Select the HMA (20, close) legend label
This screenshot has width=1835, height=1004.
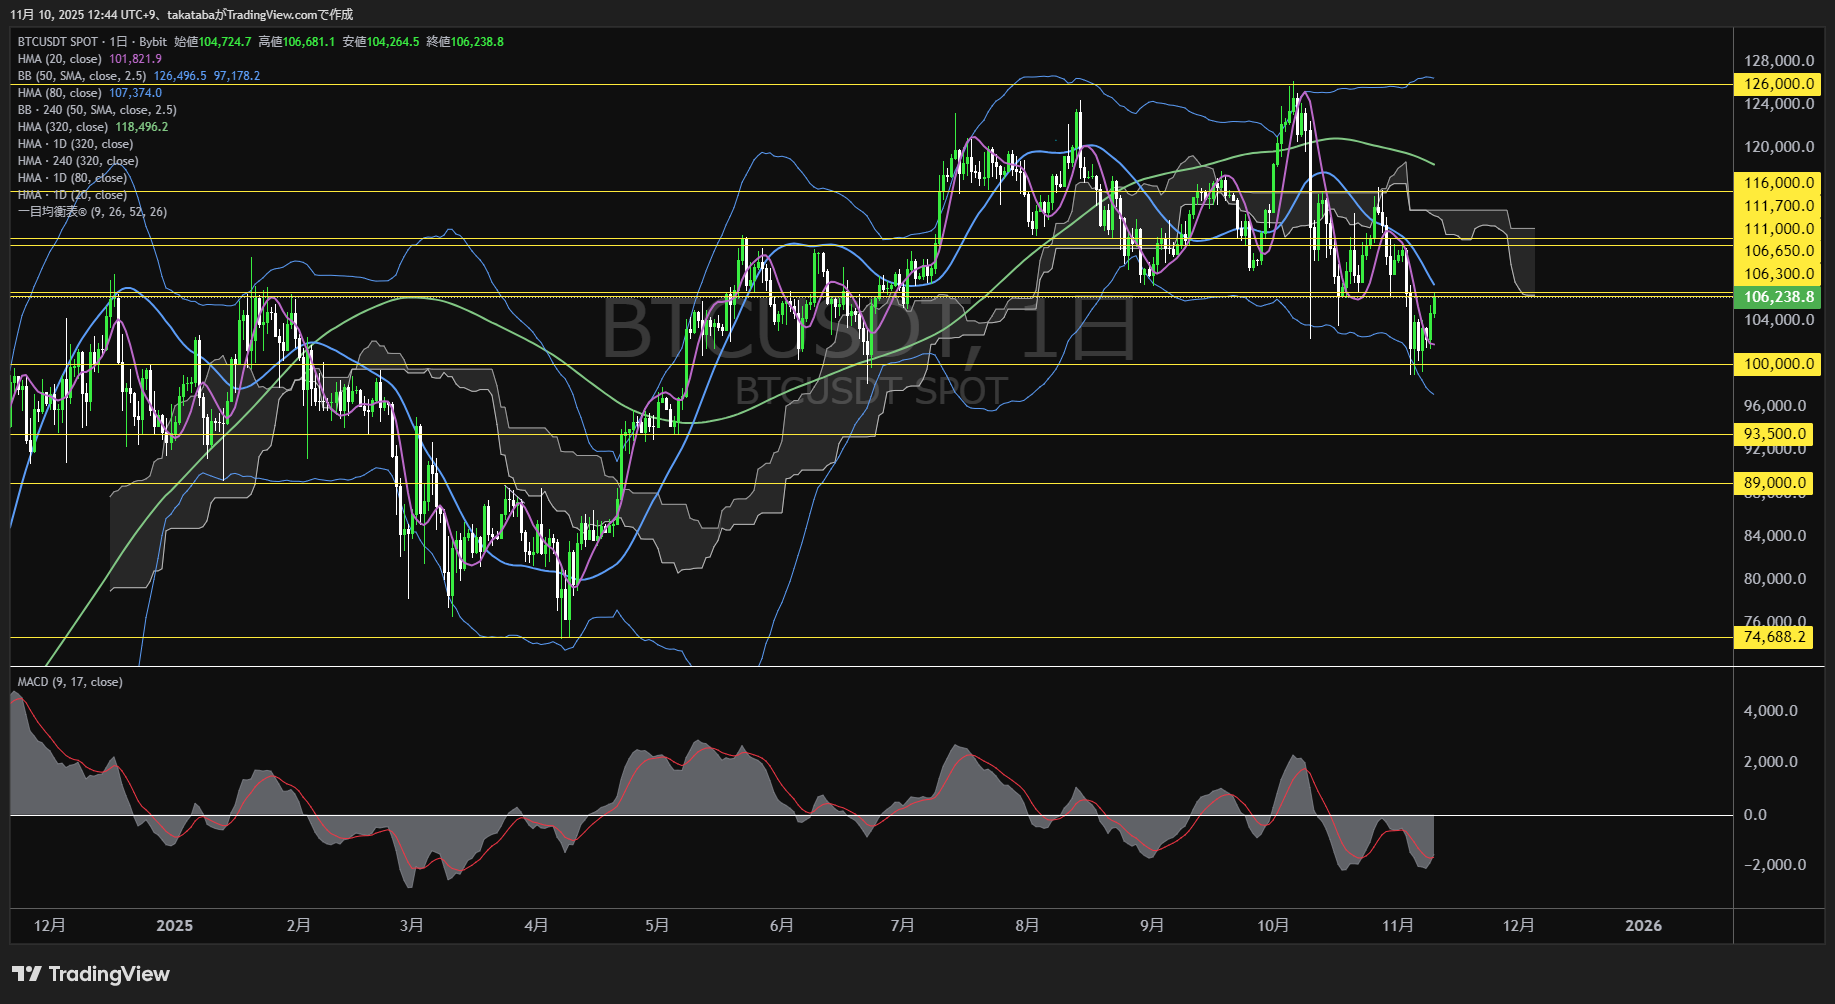coord(60,59)
